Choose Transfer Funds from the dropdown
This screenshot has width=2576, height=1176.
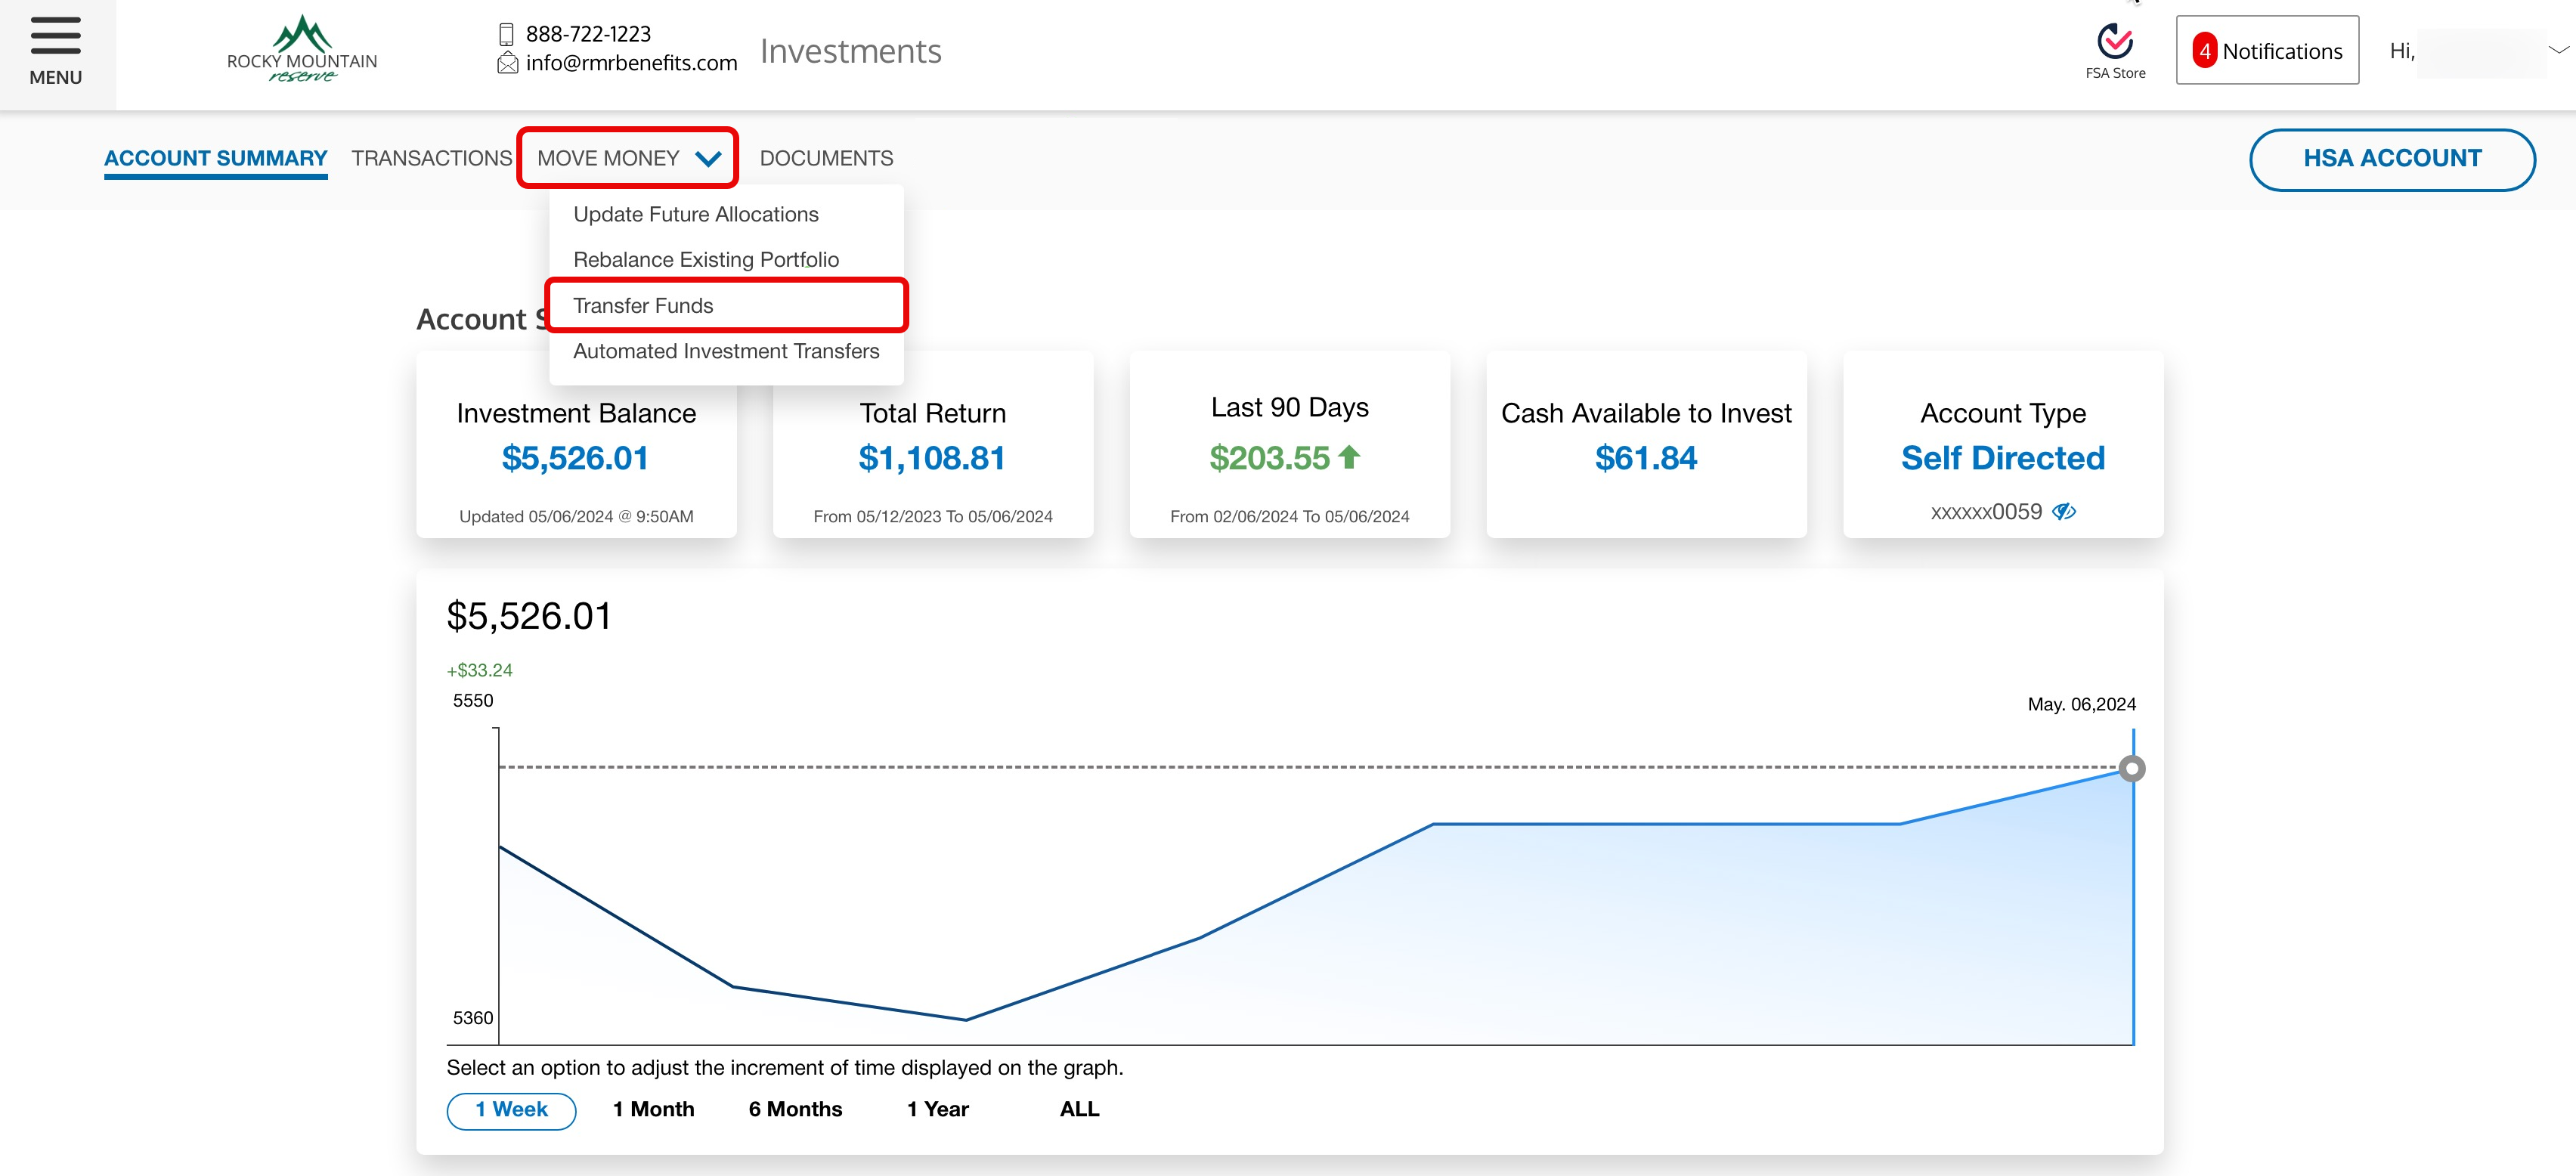[x=643, y=306]
